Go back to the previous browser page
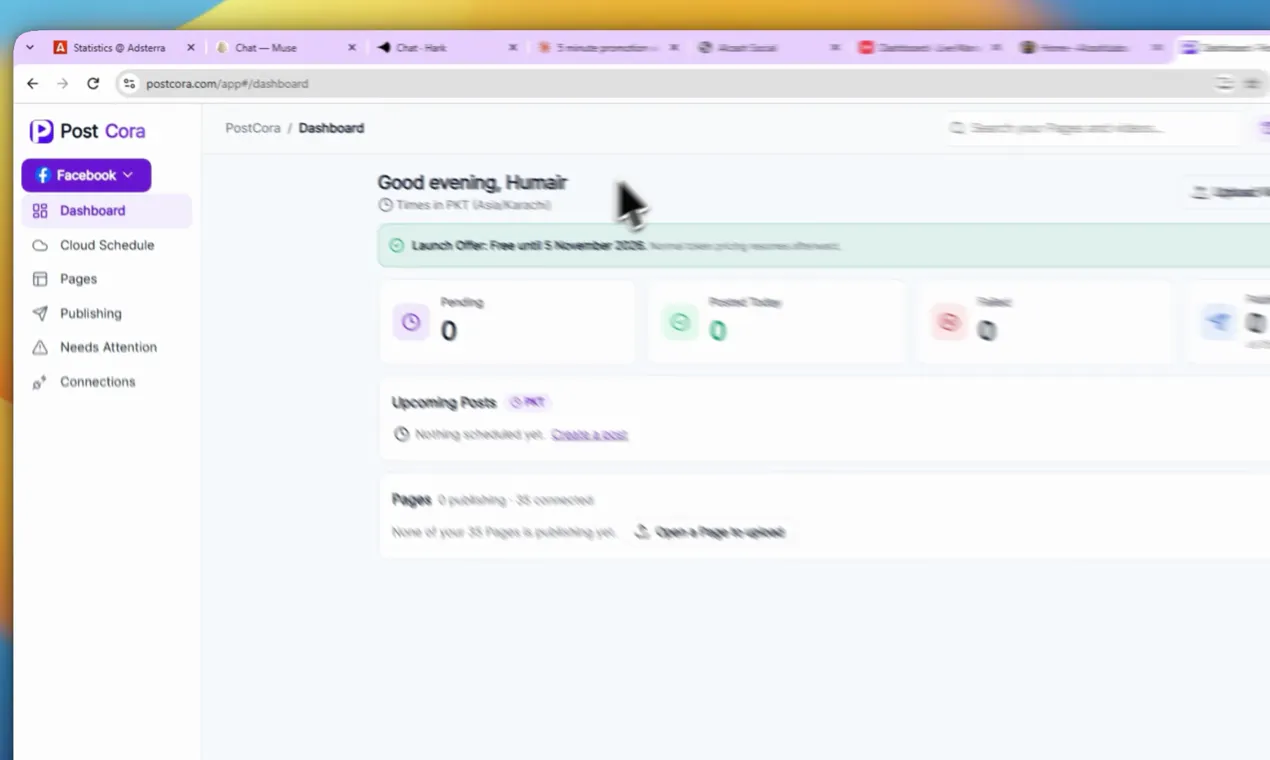1270x760 pixels. click(33, 84)
